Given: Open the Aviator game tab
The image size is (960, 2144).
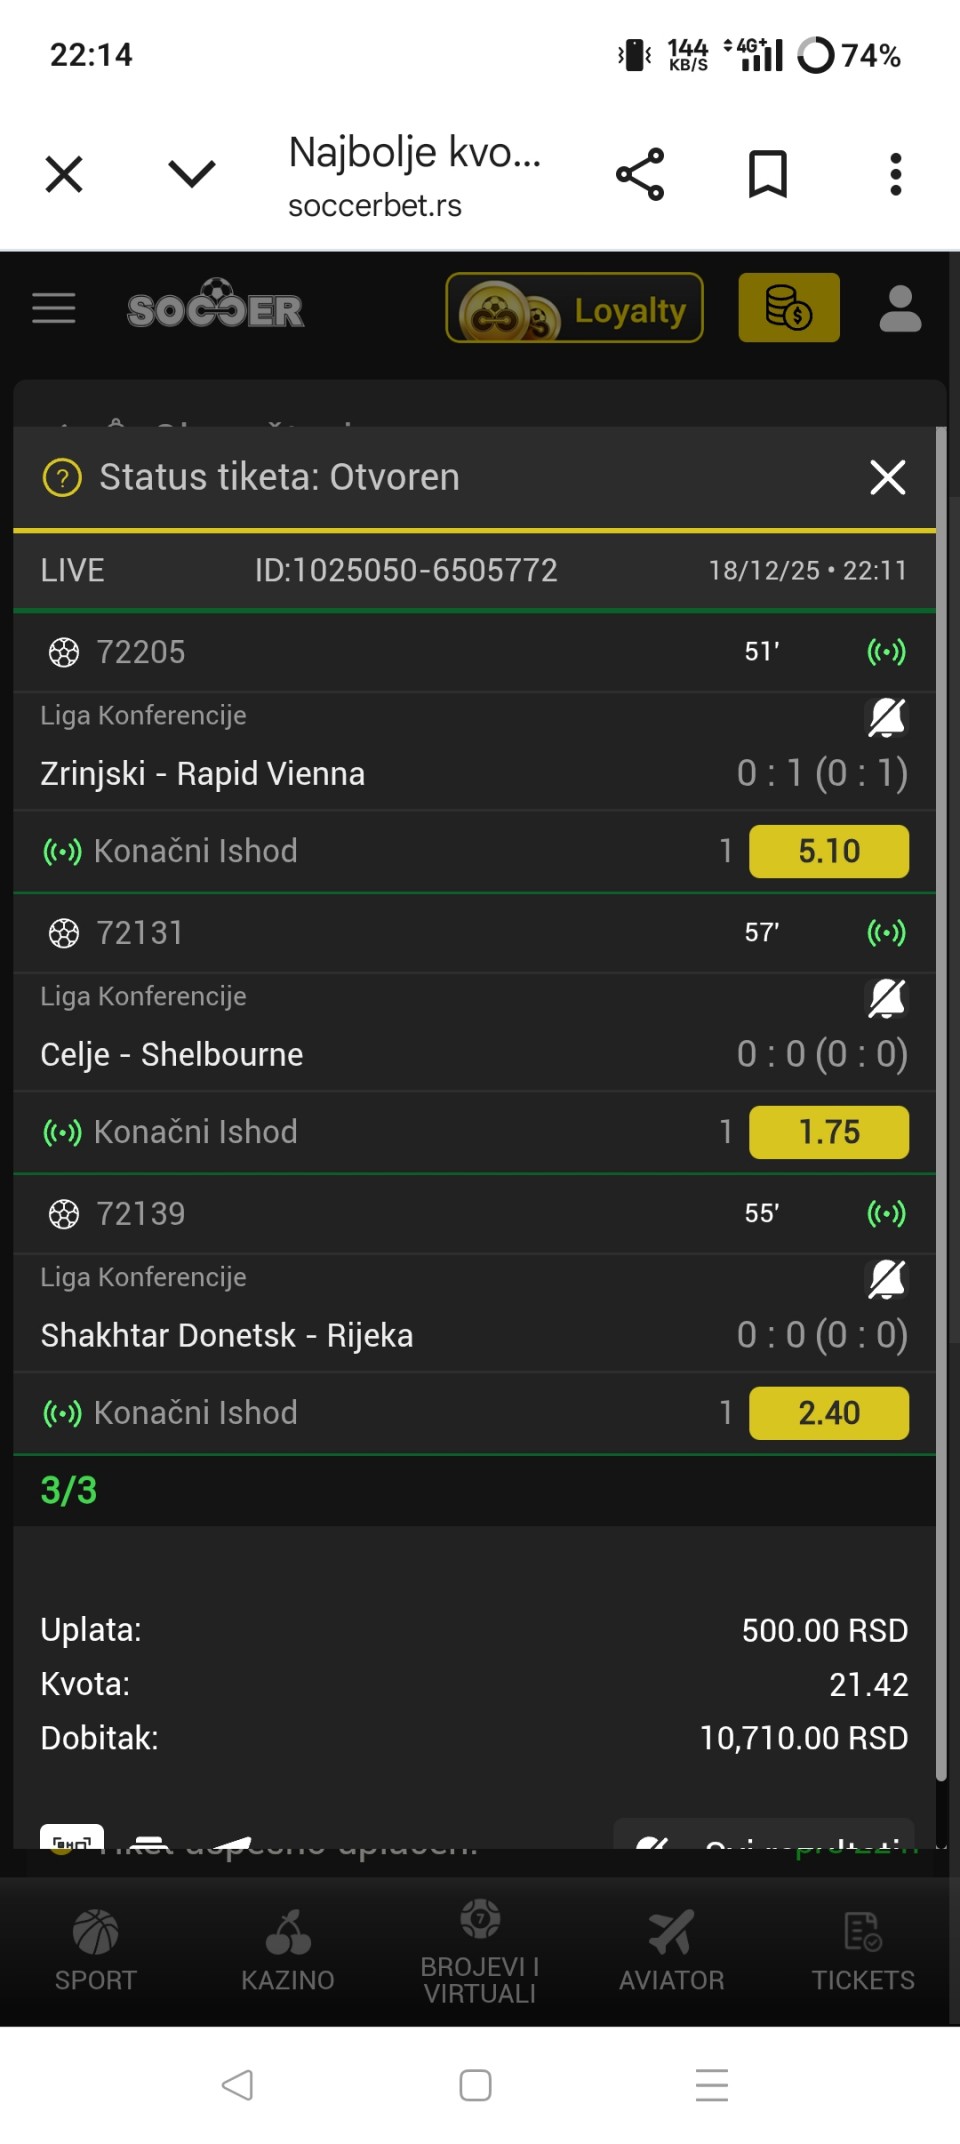Looking at the screenshot, I should 671,1952.
